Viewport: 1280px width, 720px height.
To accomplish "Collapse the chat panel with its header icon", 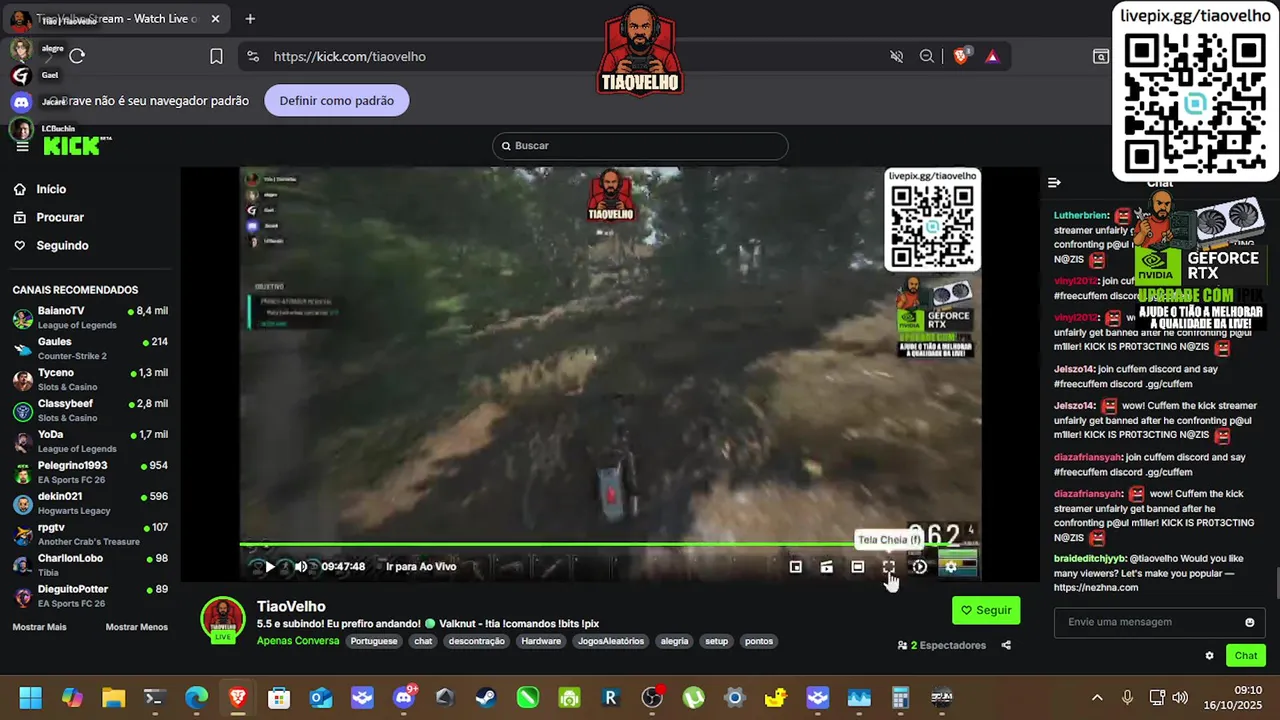I will (x=1054, y=183).
